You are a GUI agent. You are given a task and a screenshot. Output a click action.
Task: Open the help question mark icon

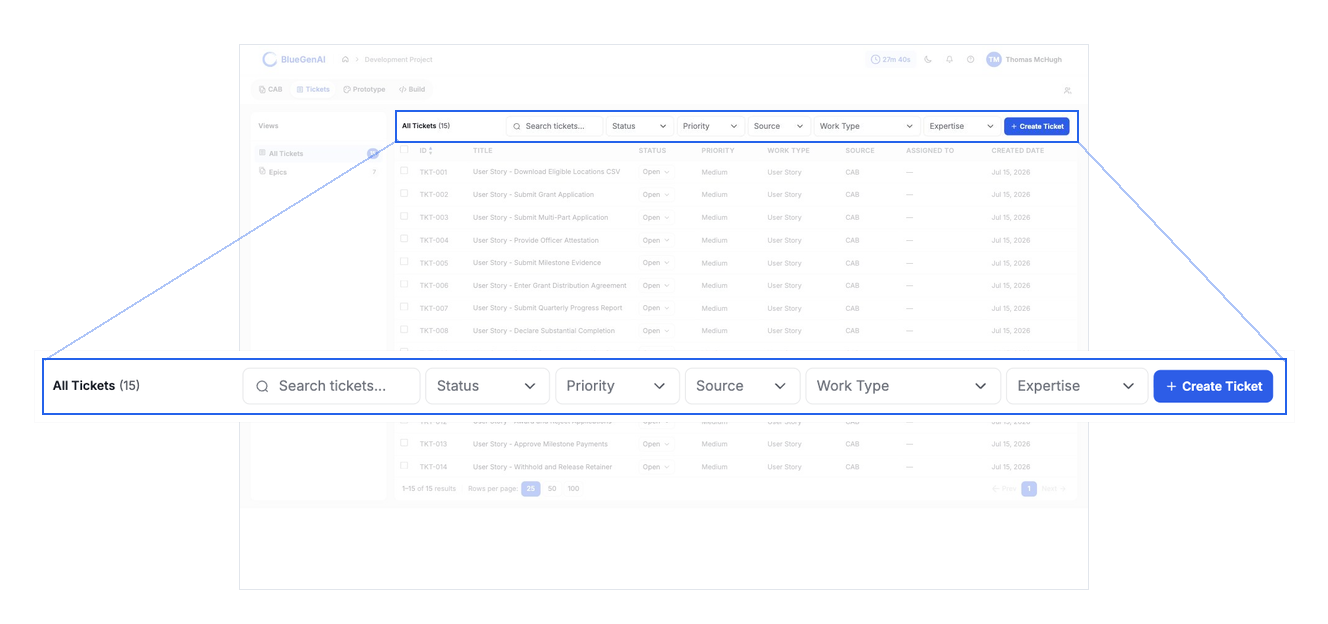pos(970,60)
